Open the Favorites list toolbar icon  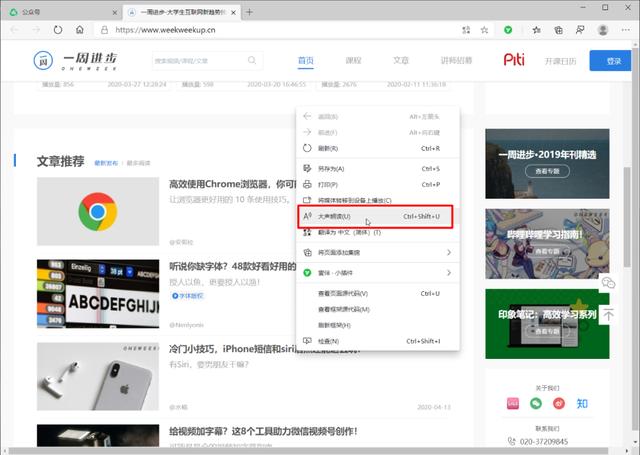537,30
